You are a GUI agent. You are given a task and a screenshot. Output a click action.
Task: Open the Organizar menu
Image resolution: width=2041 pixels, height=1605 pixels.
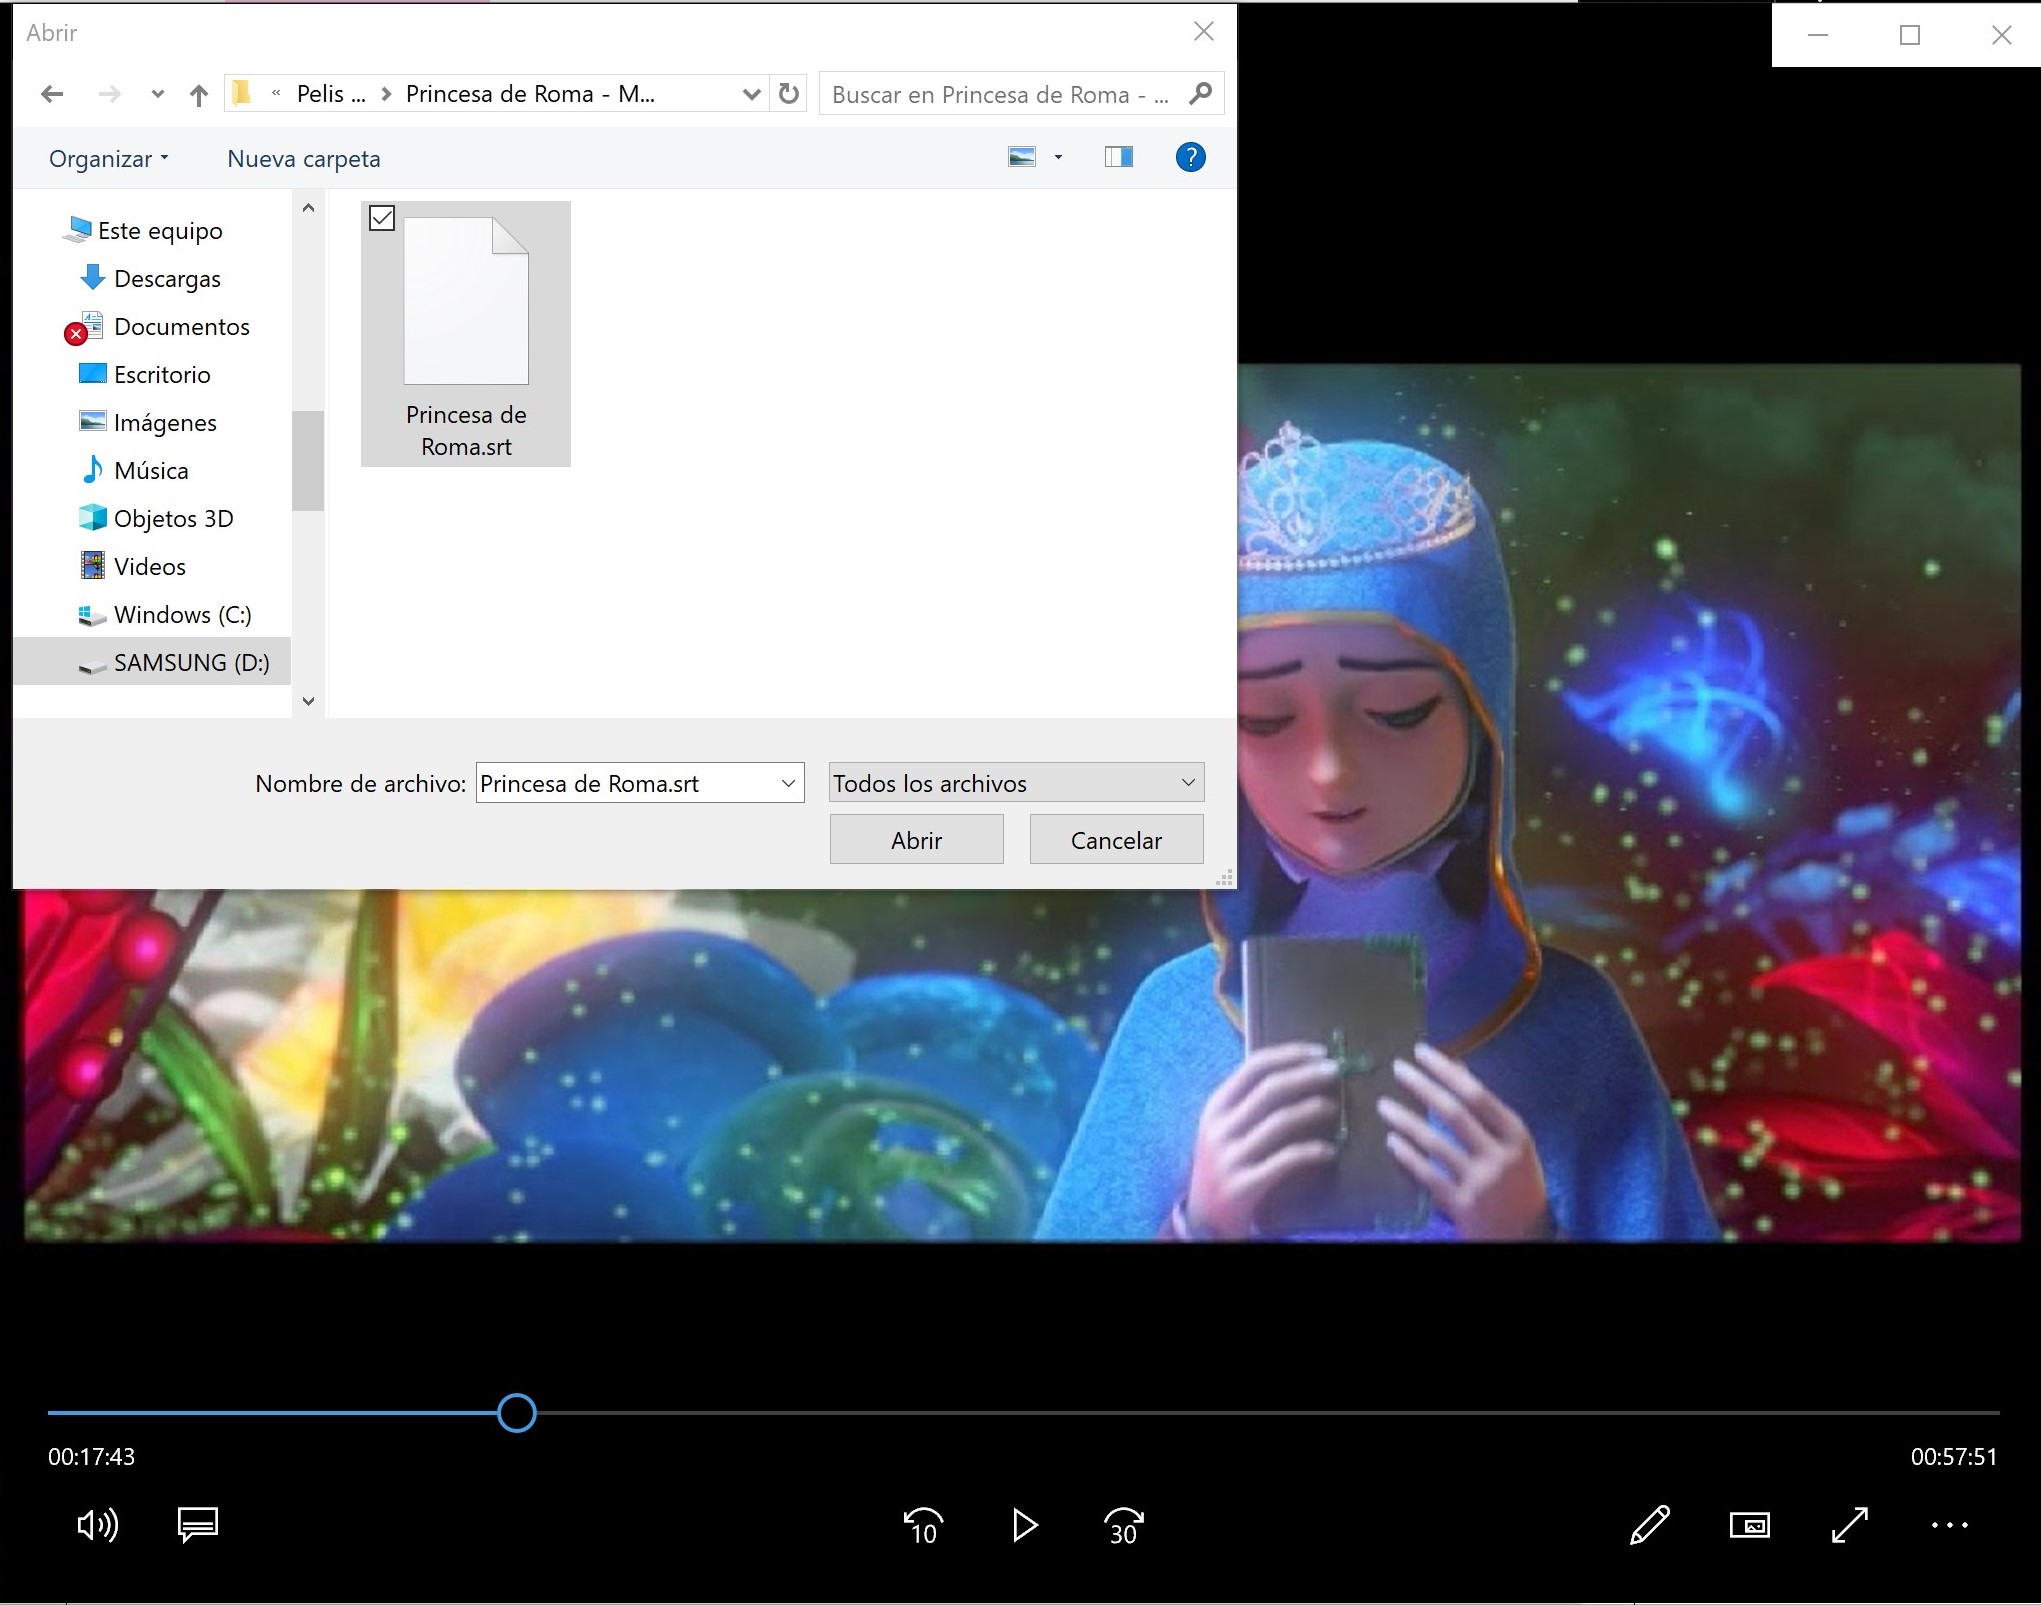coord(108,159)
